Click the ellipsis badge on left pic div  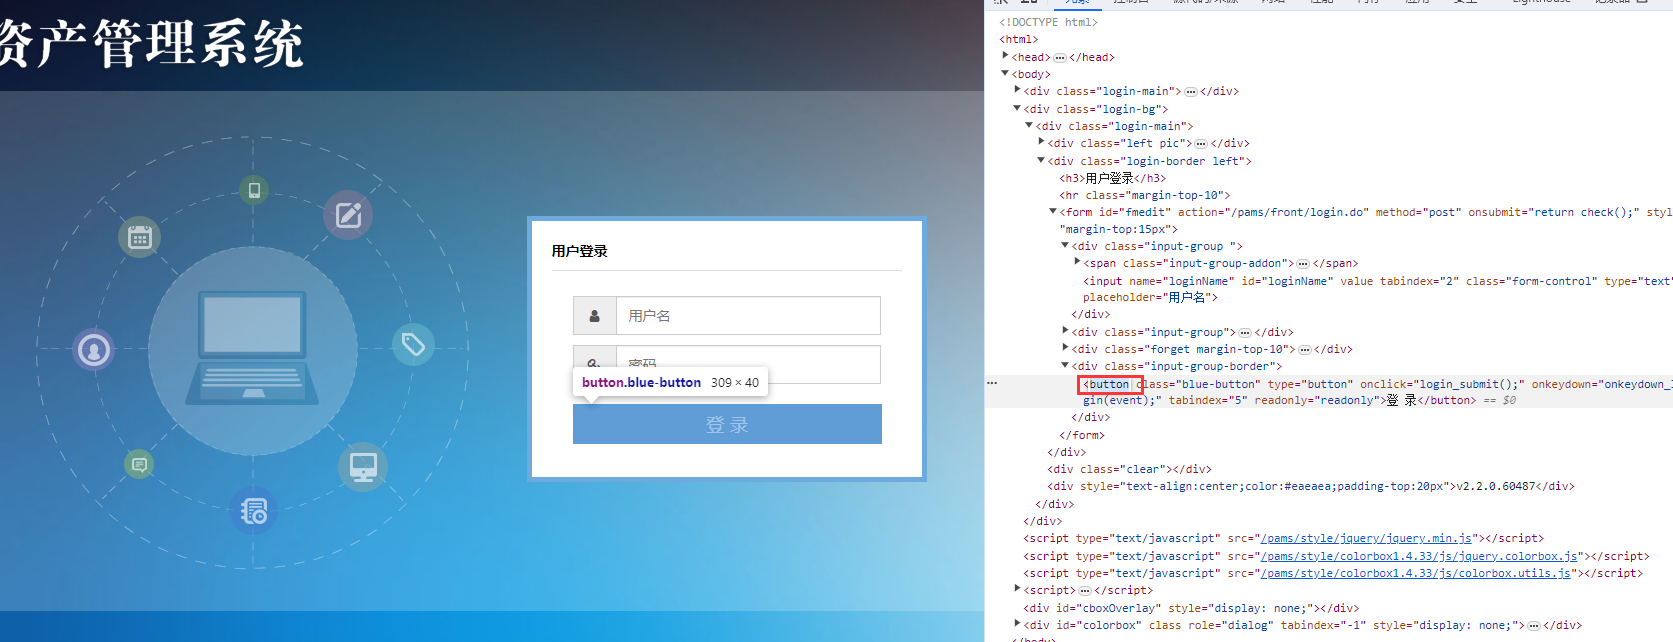1201,144
